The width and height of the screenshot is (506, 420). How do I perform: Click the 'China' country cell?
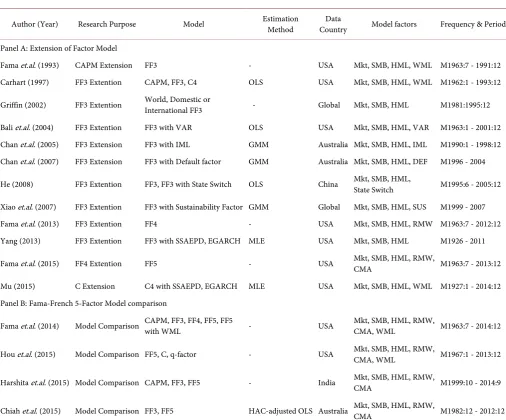click(x=328, y=184)
